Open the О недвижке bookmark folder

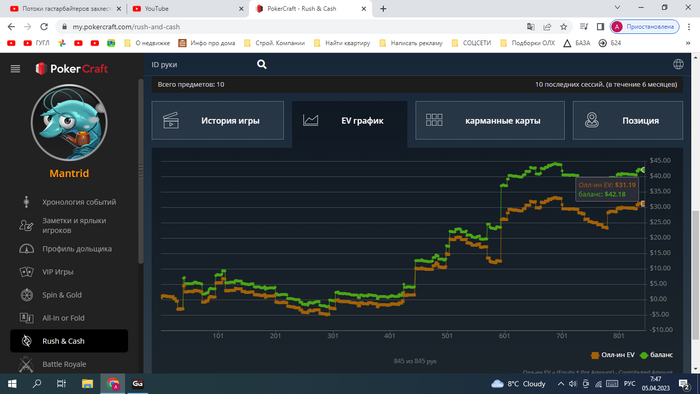[147, 43]
